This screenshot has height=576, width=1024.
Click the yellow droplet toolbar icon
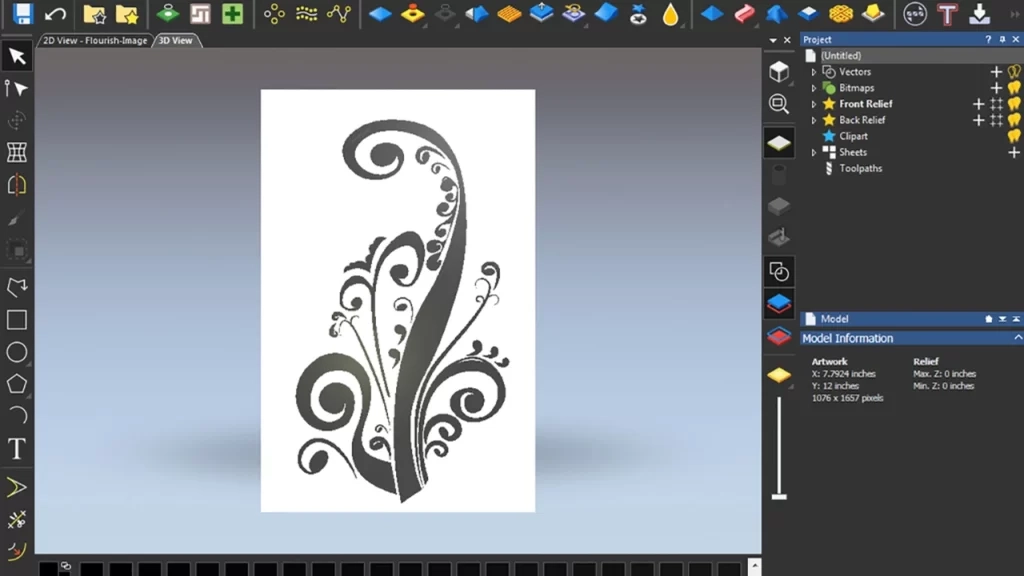pos(670,14)
